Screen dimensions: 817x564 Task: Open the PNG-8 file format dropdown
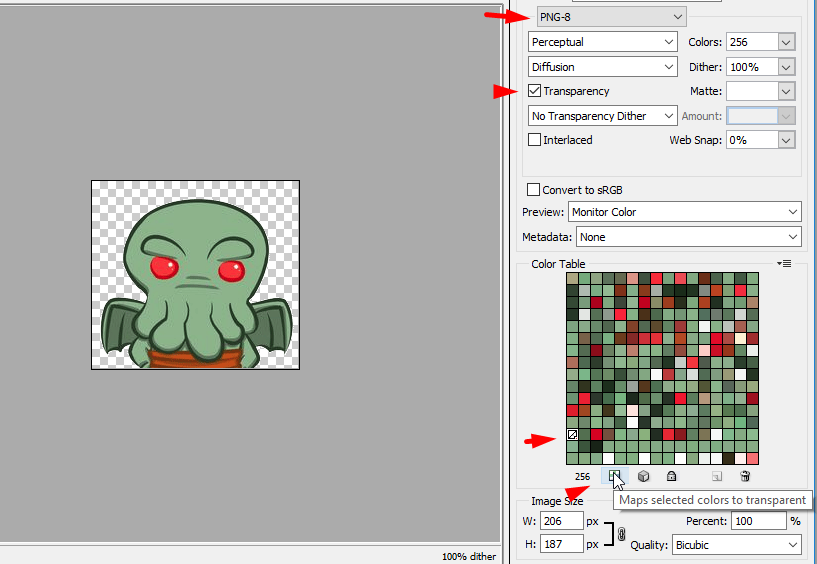click(x=611, y=17)
